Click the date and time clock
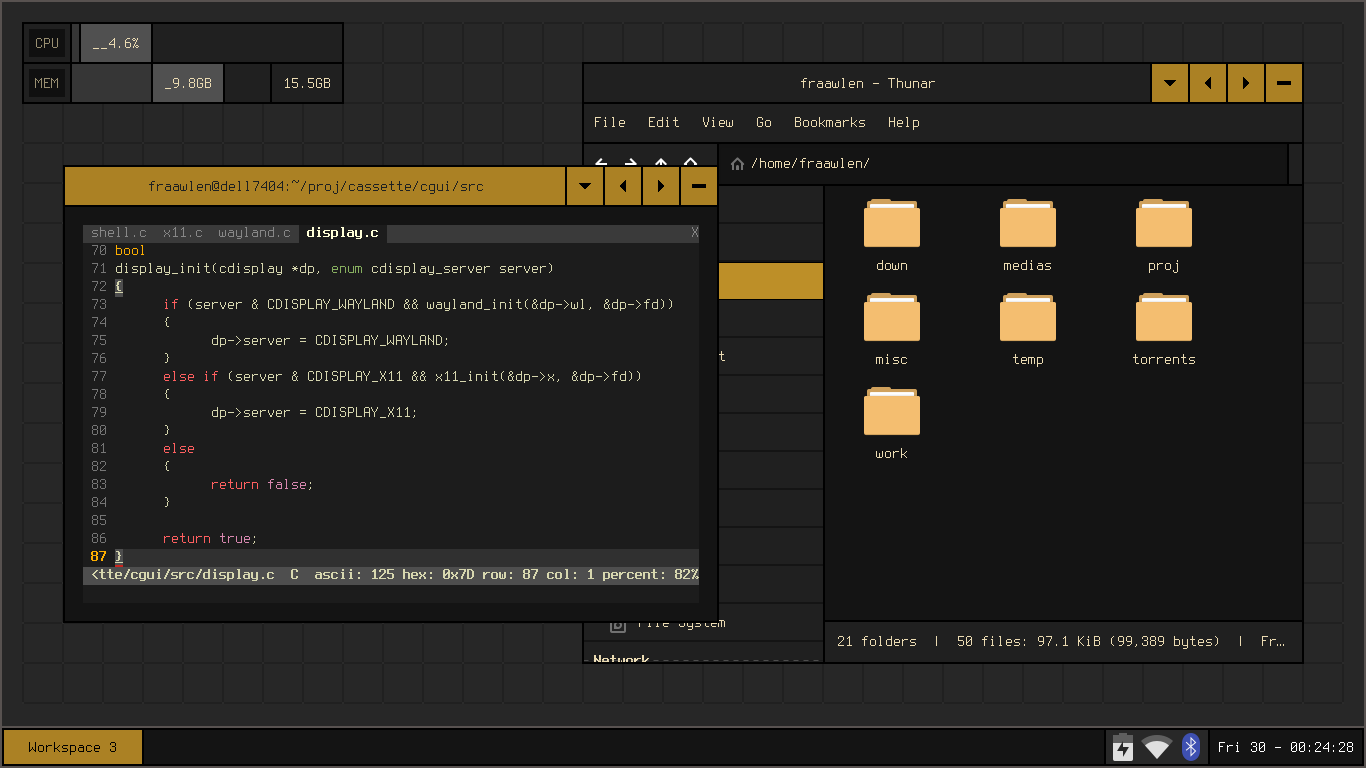Viewport: 1366px width, 768px height. pos(1285,747)
